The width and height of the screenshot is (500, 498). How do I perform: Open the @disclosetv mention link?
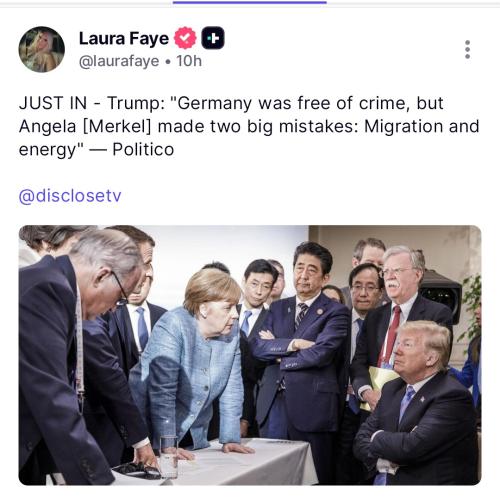coord(70,196)
